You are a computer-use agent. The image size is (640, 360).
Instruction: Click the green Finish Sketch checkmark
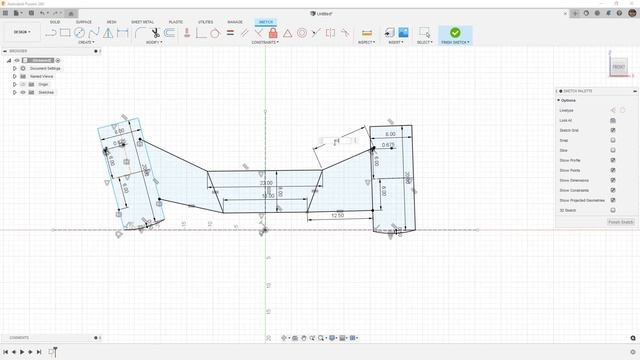[455, 32]
